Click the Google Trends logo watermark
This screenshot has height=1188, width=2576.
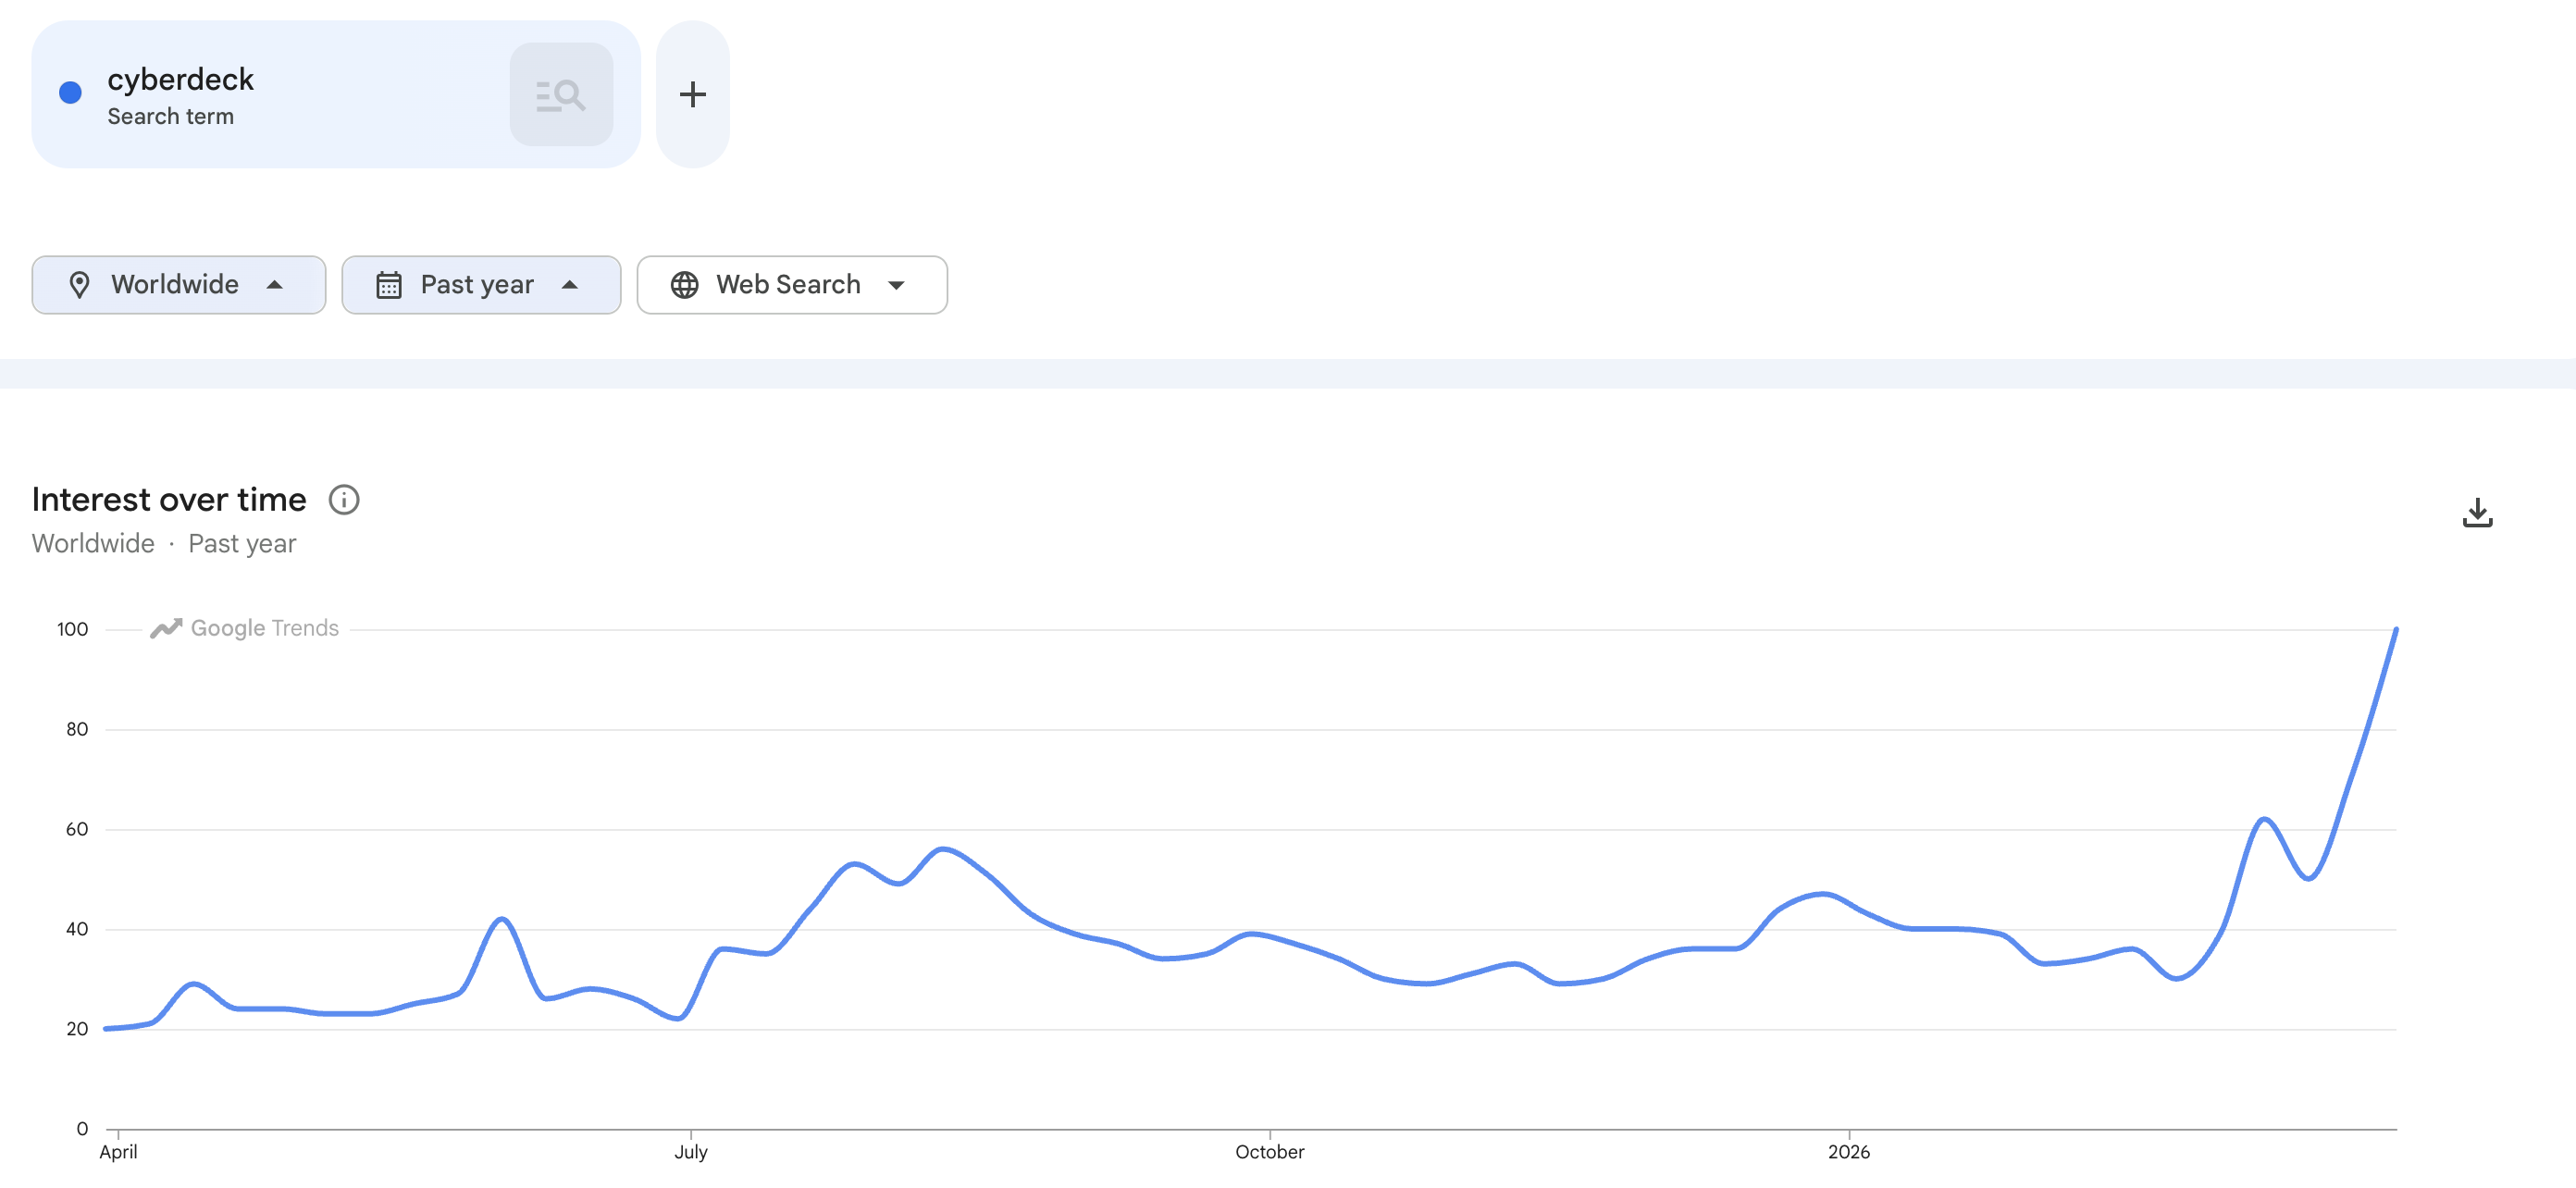245,628
